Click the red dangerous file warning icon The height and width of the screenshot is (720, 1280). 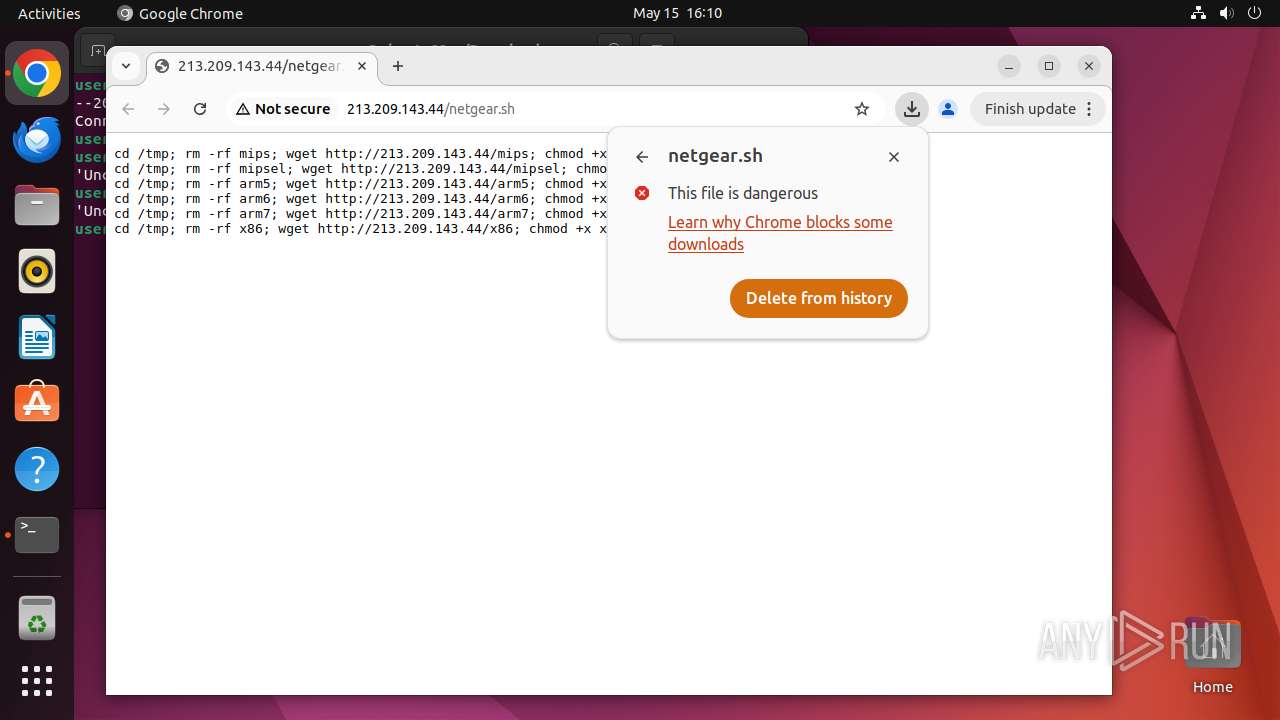[642, 193]
